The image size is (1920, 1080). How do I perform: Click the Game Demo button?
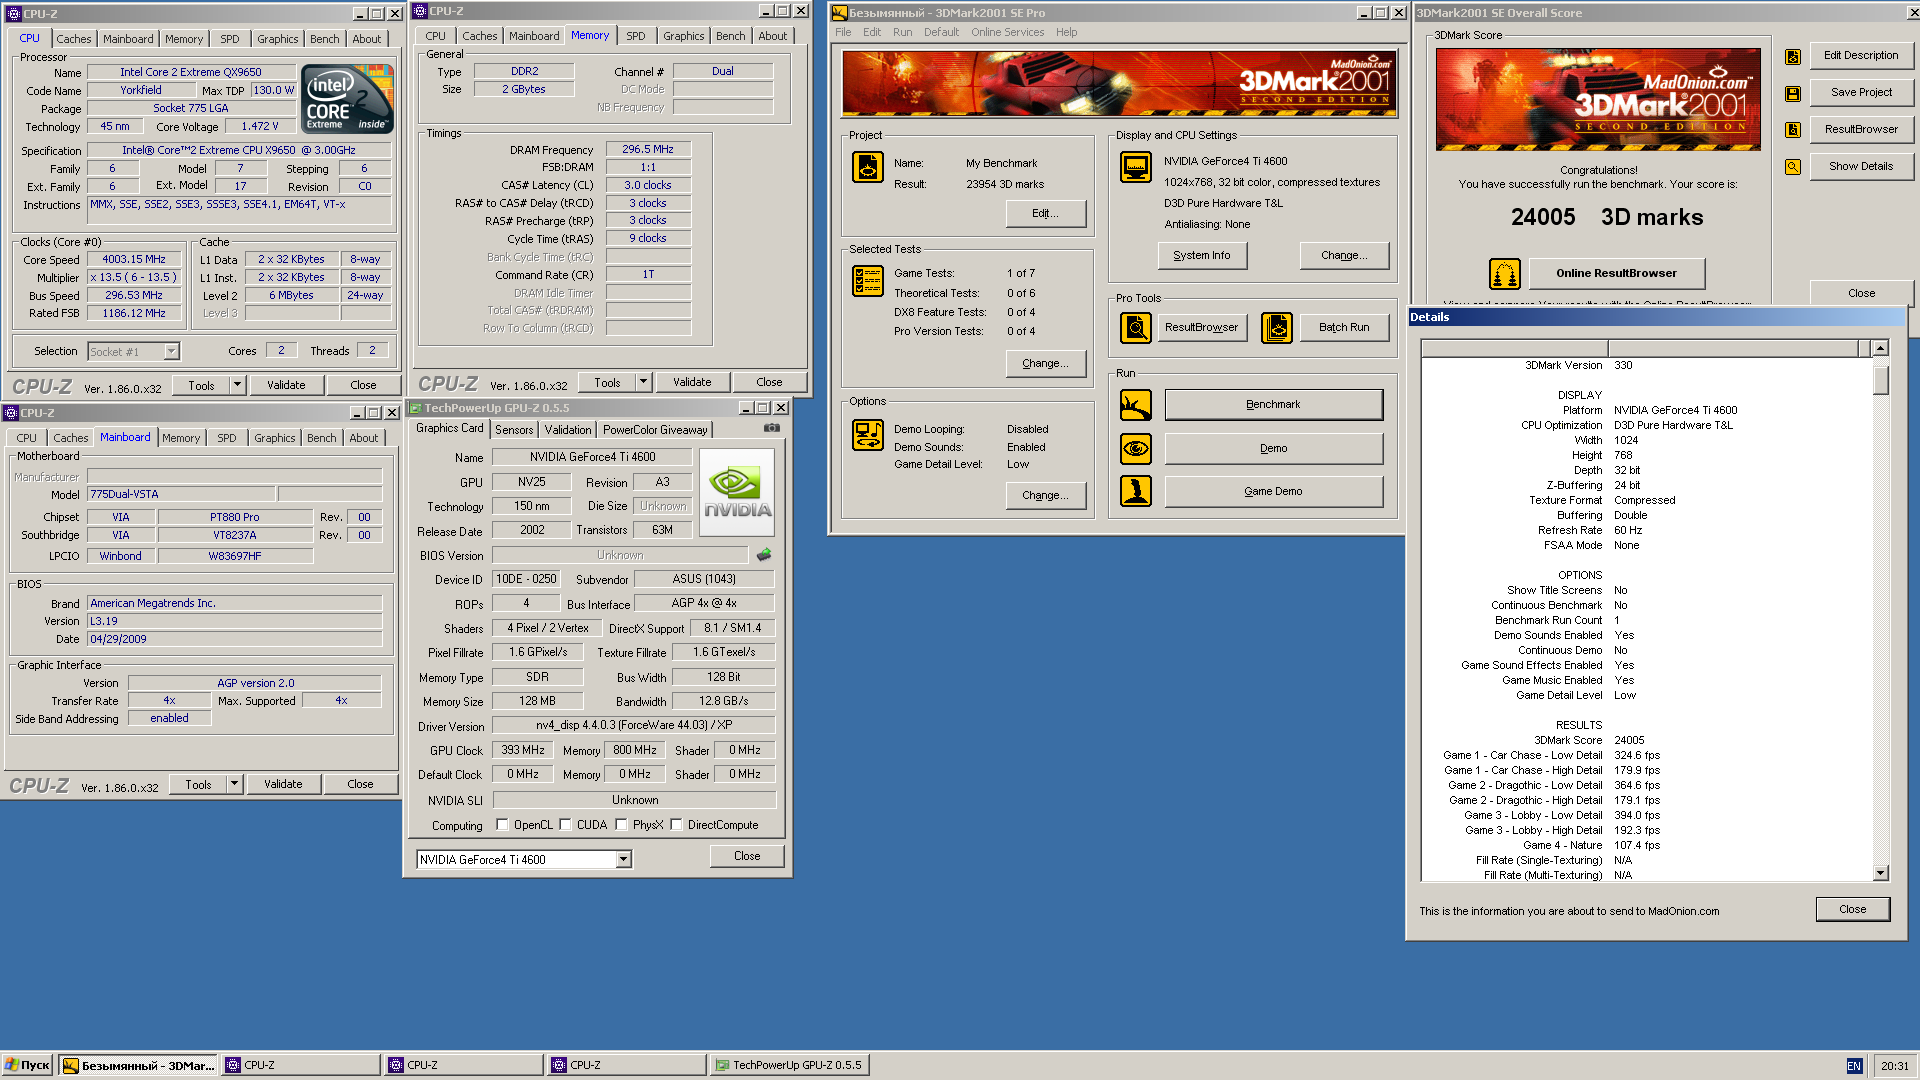click(1273, 491)
